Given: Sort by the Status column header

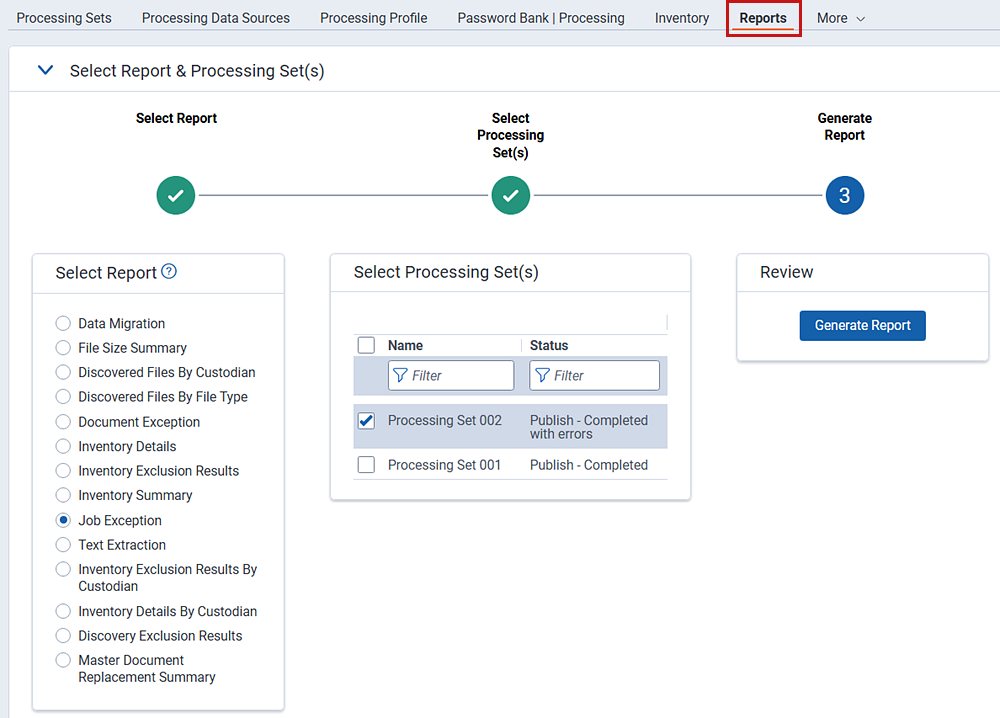Looking at the screenshot, I should (x=549, y=345).
